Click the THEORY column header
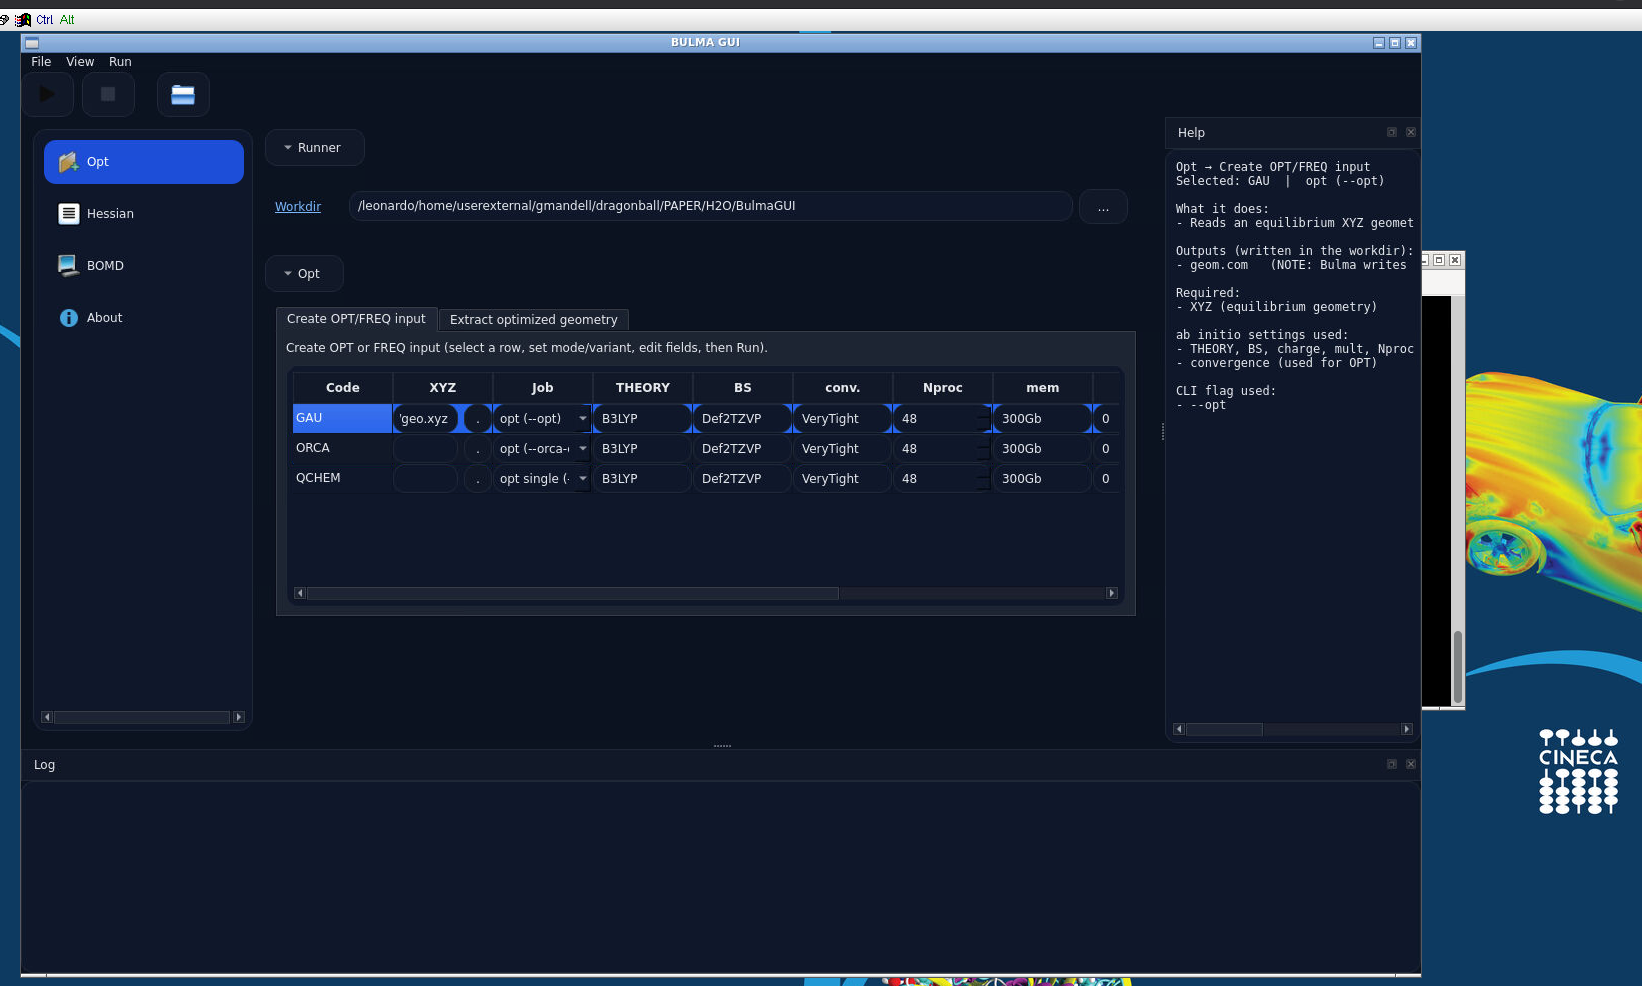 pyautogui.click(x=642, y=388)
